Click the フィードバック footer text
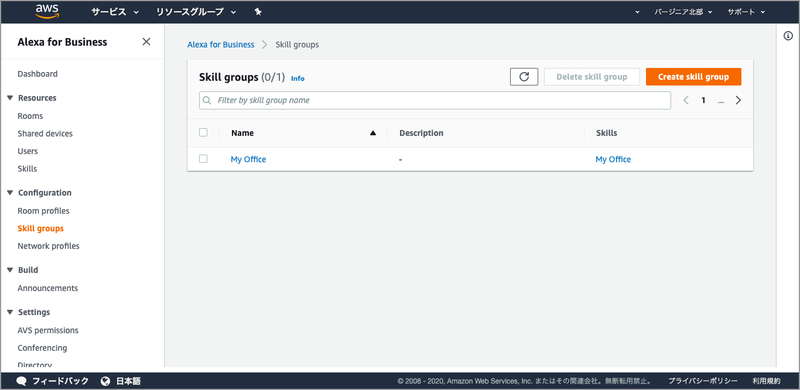Viewport: 800px width, 390px height. [61, 381]
